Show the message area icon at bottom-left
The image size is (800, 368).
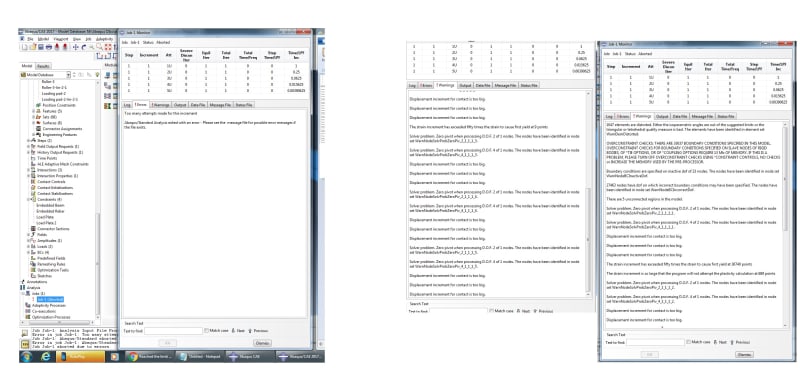24,333
